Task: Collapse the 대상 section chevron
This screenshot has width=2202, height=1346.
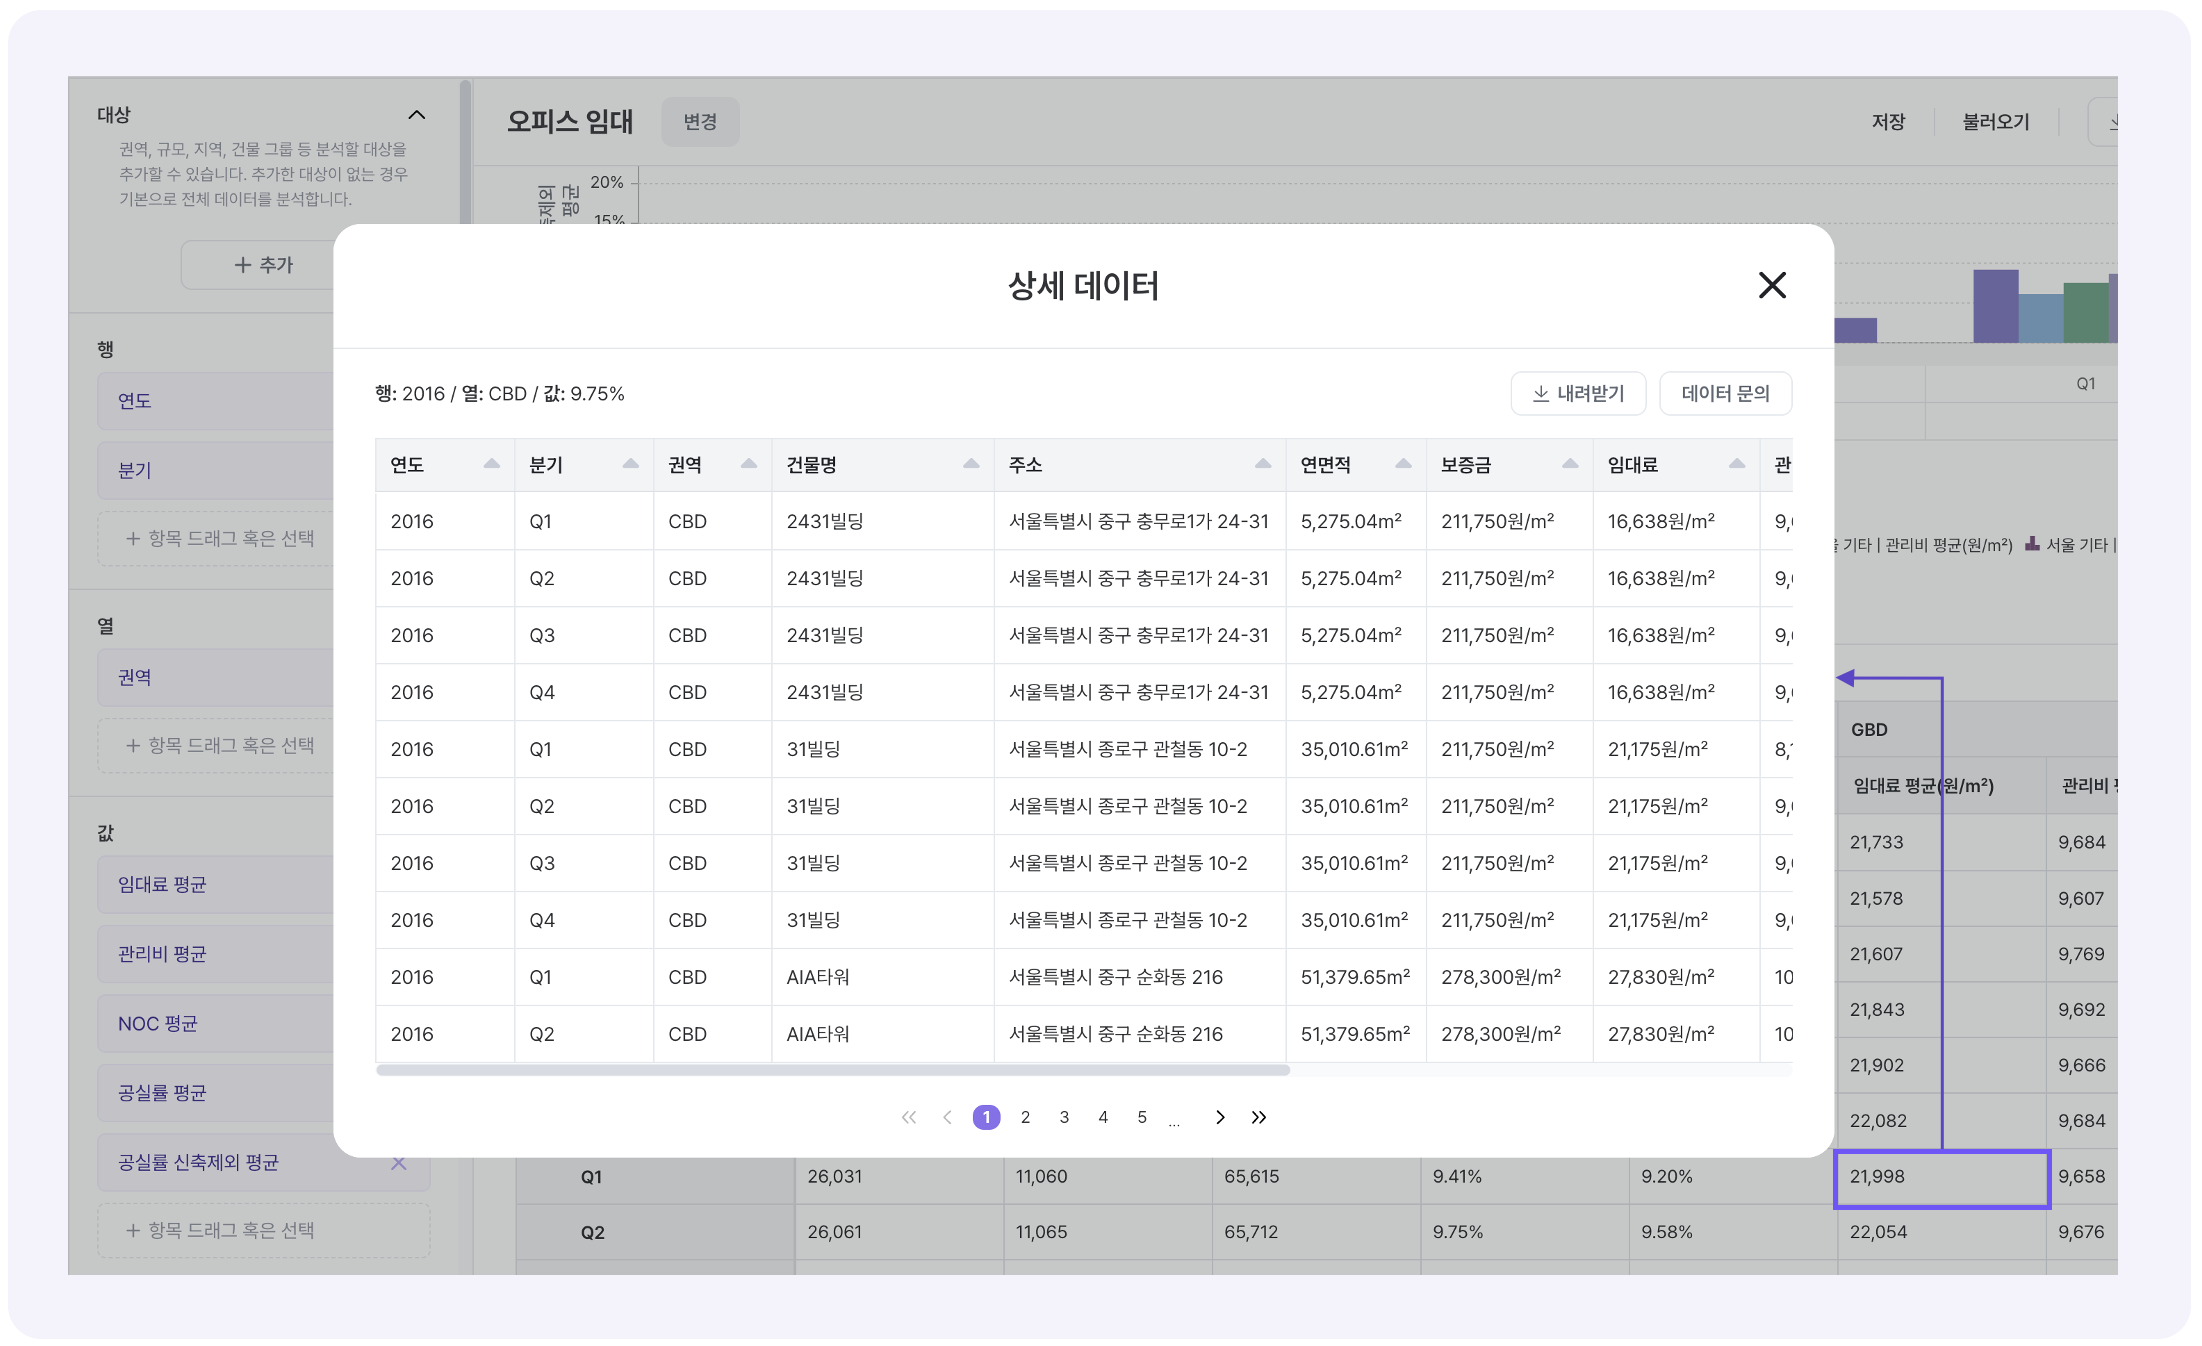Action: (x=417, y=115)
